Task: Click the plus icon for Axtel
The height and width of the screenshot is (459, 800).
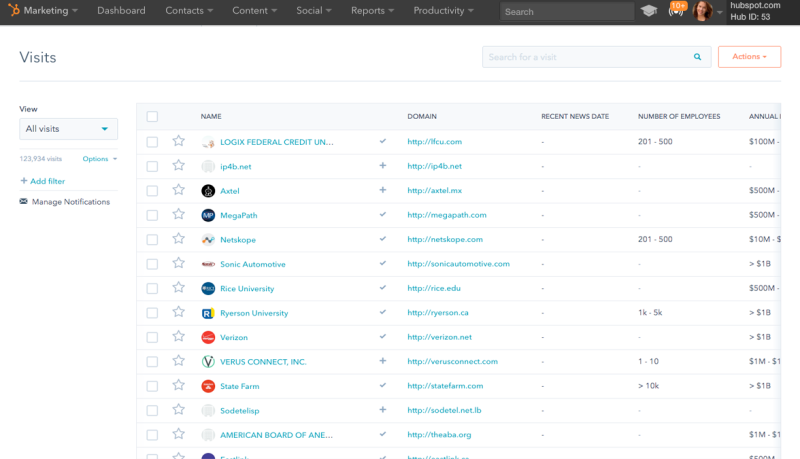Action: 383,190
